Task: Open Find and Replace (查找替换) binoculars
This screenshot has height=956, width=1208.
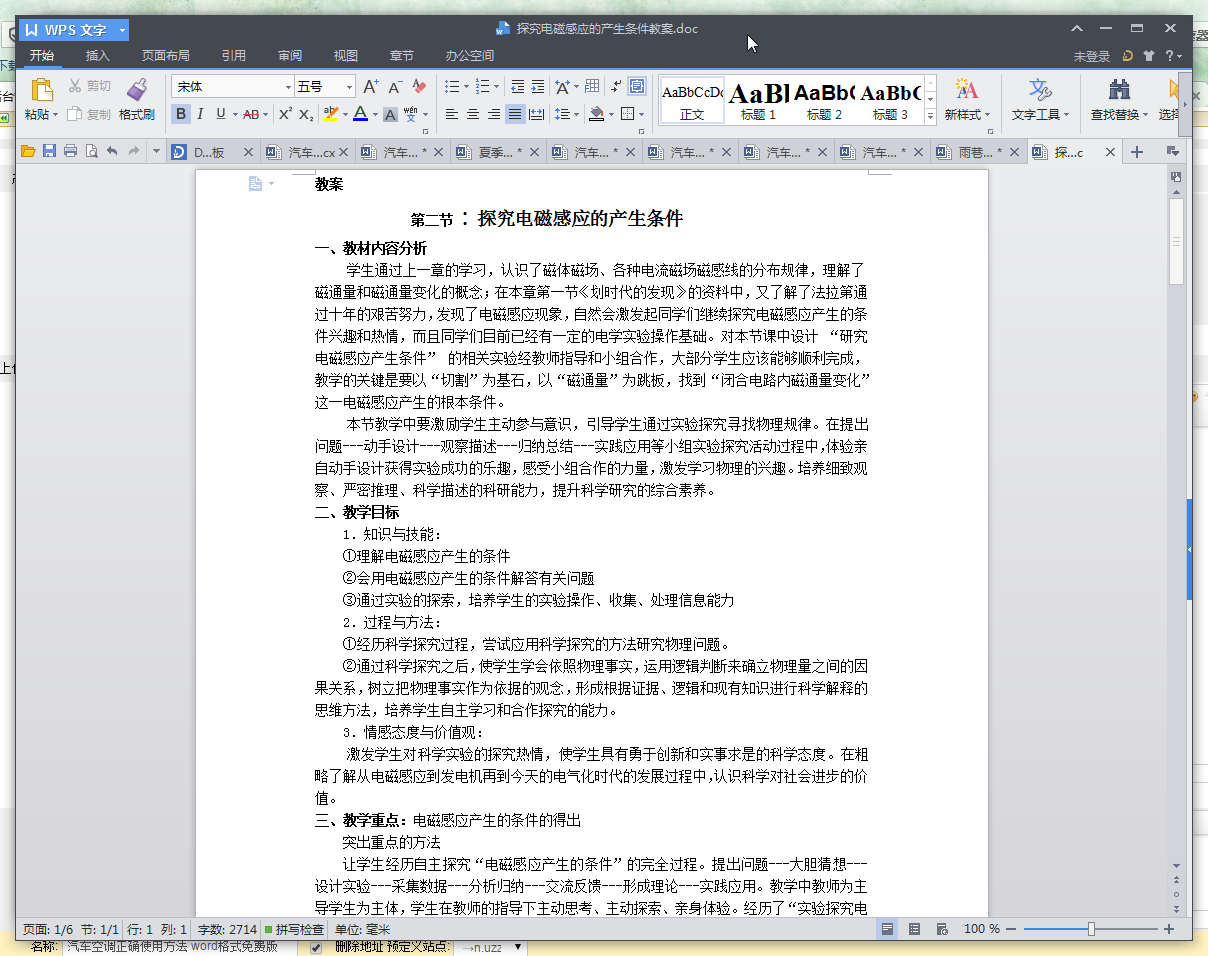Action: click(1119, 89)
